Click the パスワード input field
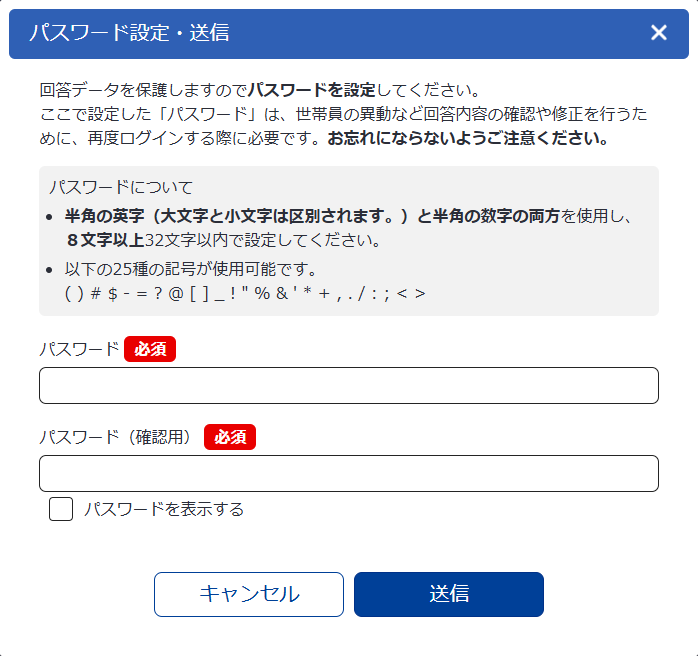 (x=348, y=385)
